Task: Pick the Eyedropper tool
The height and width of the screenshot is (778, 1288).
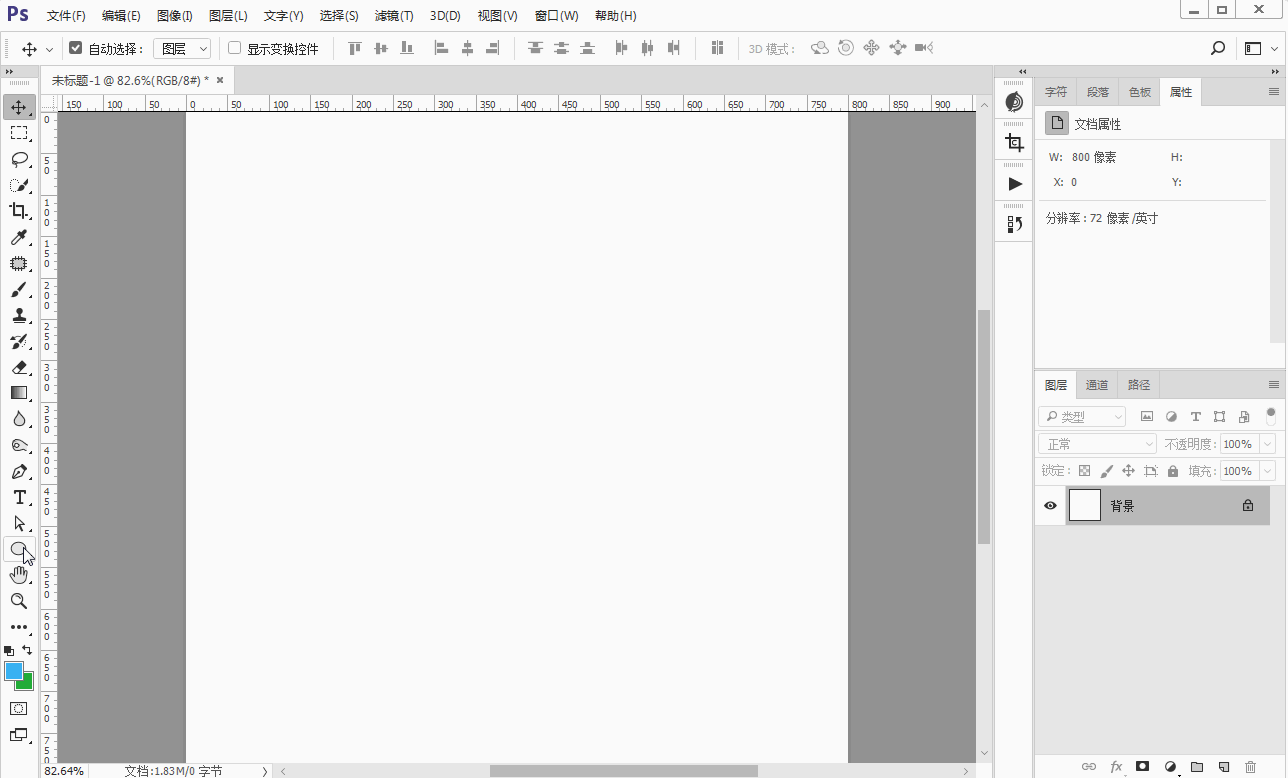Action: (x=19, y=237)
